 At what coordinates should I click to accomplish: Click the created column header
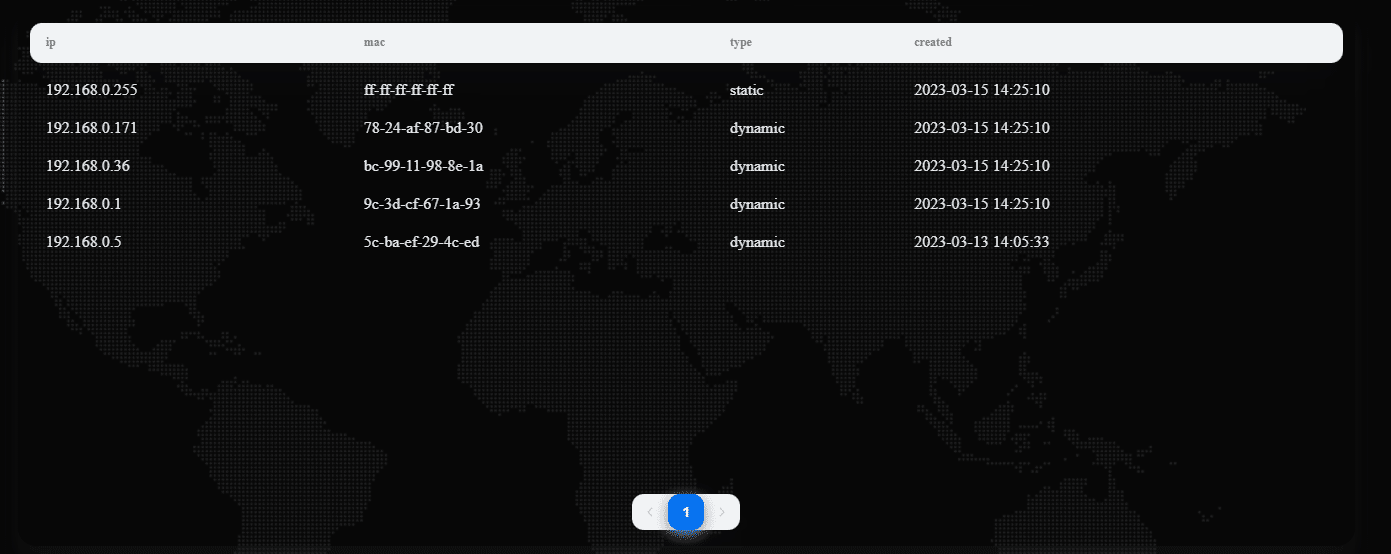[932, 43]
